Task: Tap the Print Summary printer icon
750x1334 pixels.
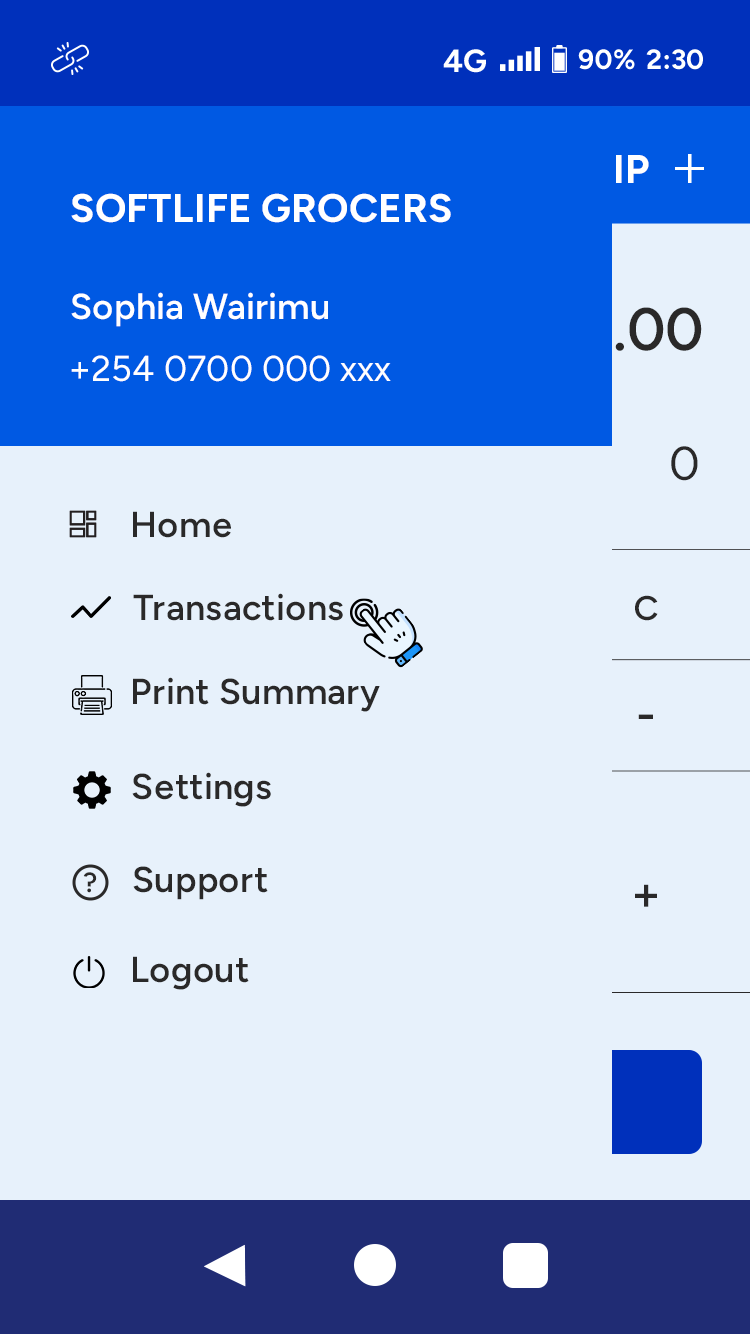Action: (x=92, y=694)
